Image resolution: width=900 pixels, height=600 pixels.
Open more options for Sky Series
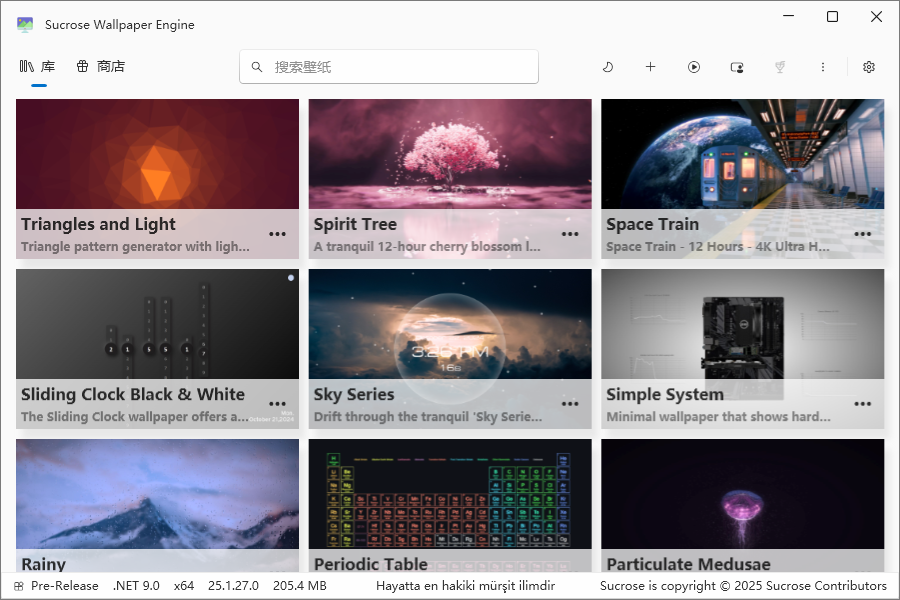pyautogui.click(x=570, y=404)
